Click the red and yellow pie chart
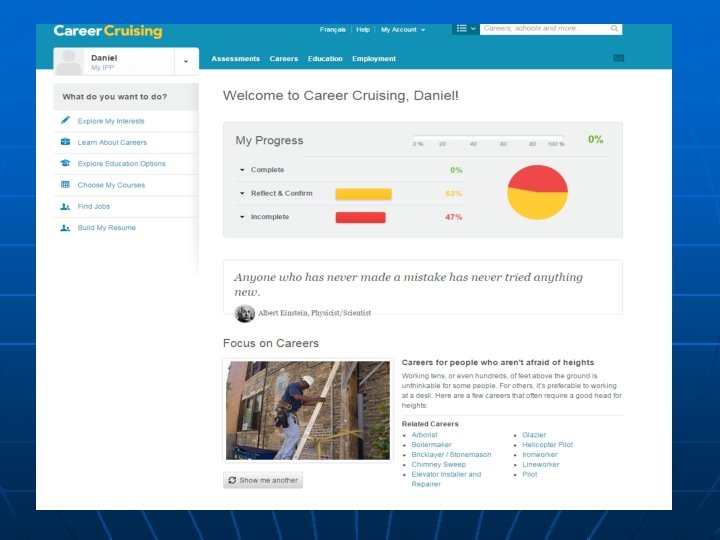 (x=537, y=192)
